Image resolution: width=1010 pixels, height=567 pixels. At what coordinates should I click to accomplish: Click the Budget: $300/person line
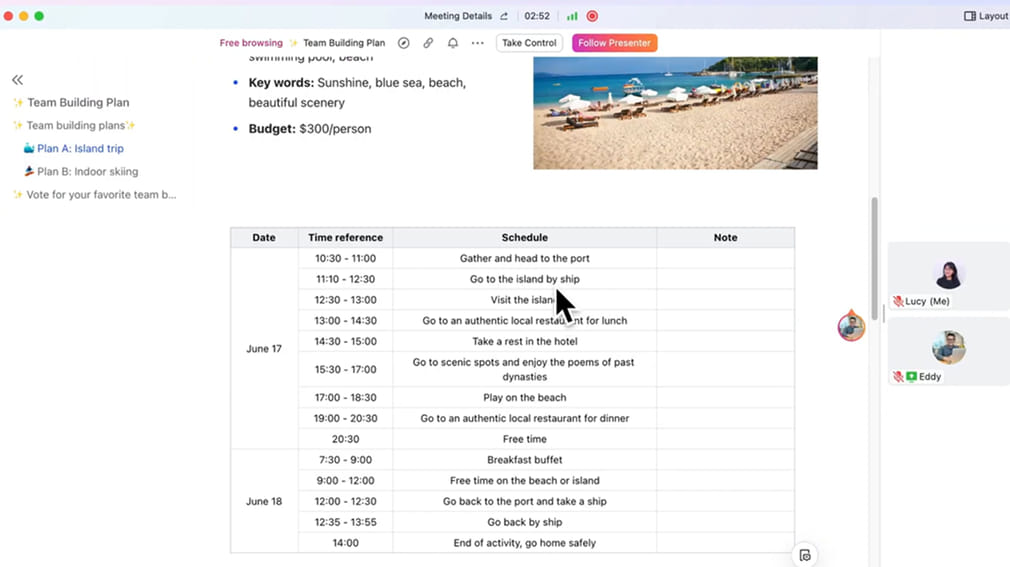pyautogui.click(x=310, y=129)
